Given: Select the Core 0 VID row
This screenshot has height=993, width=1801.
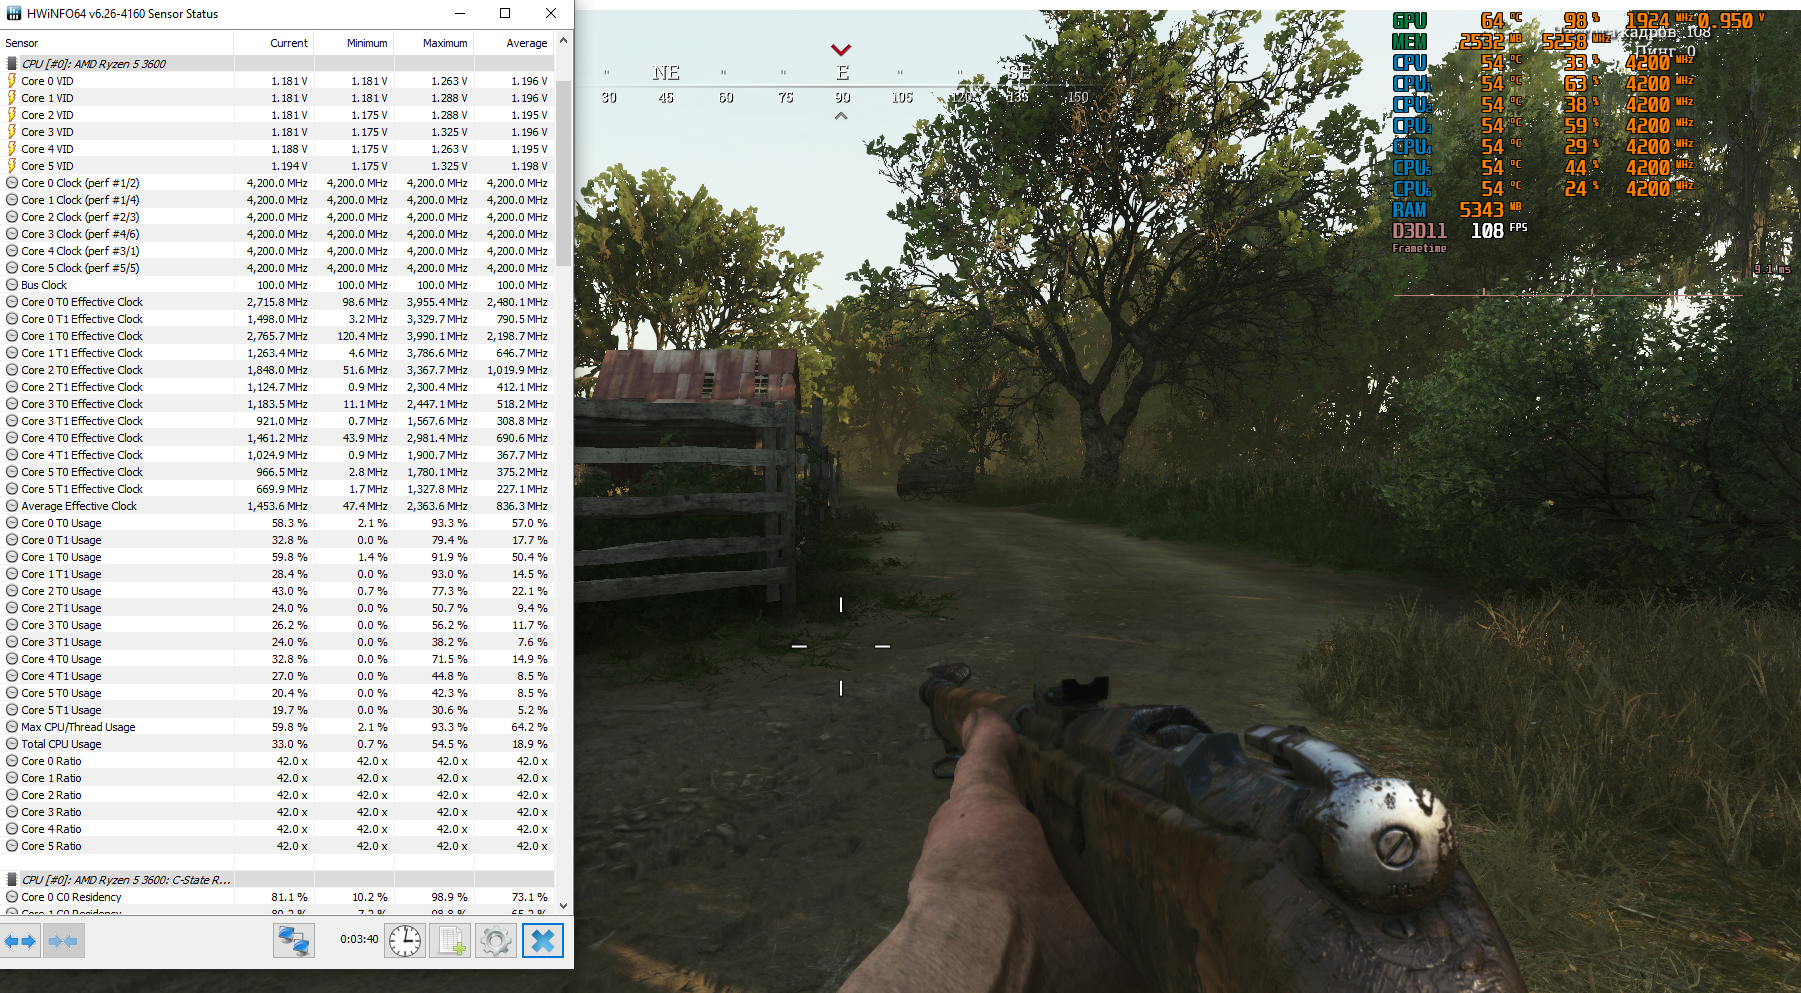Looking at the screenshot, I should click(x=278, y=81).
